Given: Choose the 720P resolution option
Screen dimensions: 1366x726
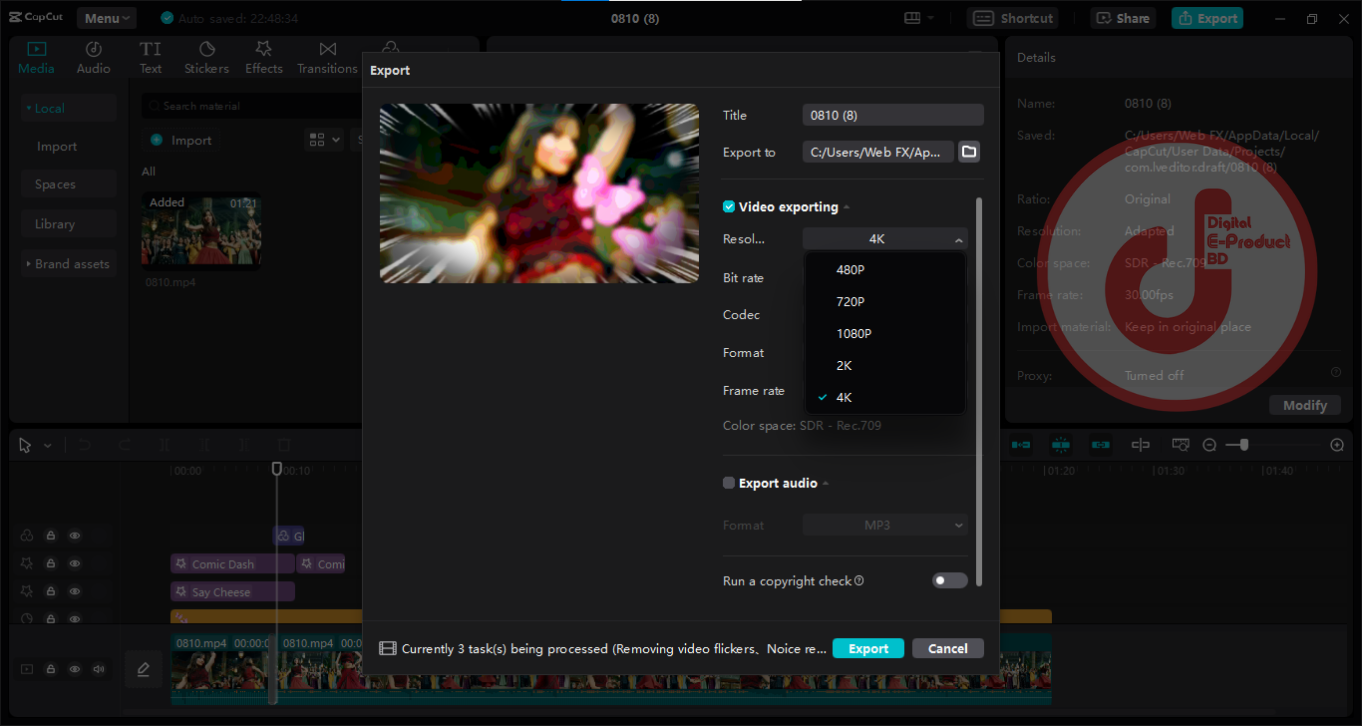Looking at the screenshot, I should click(x=885, y=302).
